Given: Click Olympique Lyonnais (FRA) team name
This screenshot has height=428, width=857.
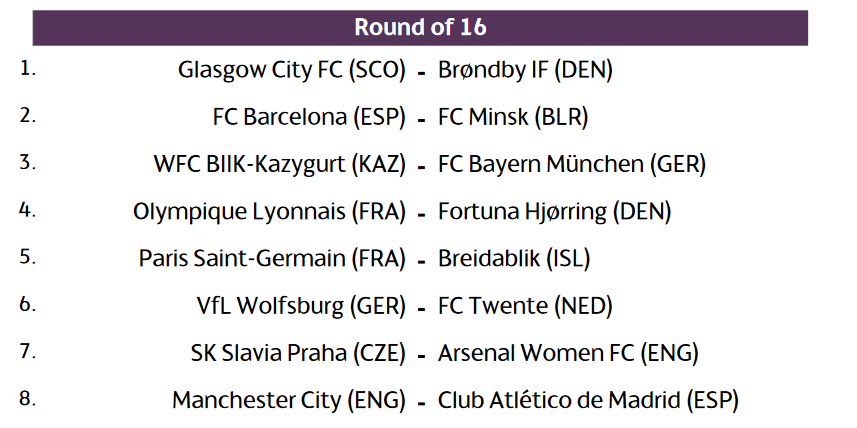Looking at the screenshot, I should pos(269,211).
